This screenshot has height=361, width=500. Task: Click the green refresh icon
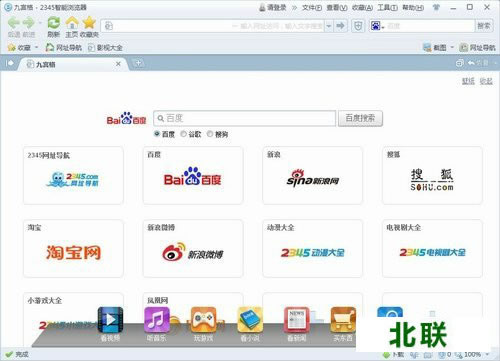[x=54, y=23]
